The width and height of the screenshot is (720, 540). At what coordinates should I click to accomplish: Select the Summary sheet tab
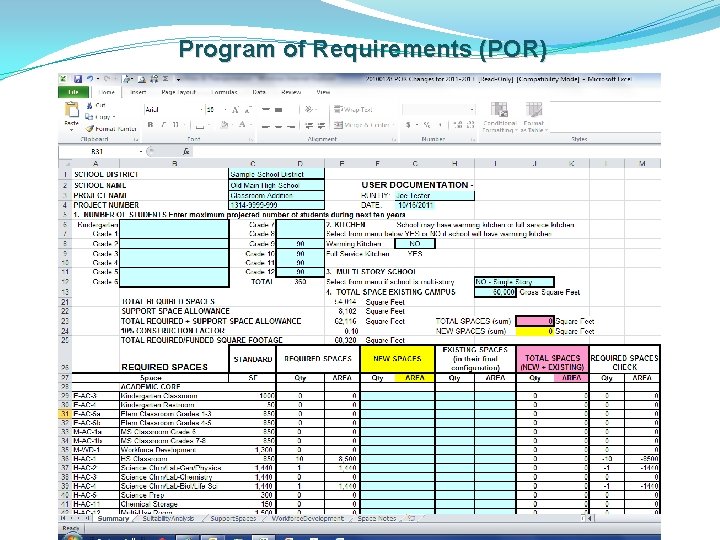pyautogui.click(x=113, y=518)
